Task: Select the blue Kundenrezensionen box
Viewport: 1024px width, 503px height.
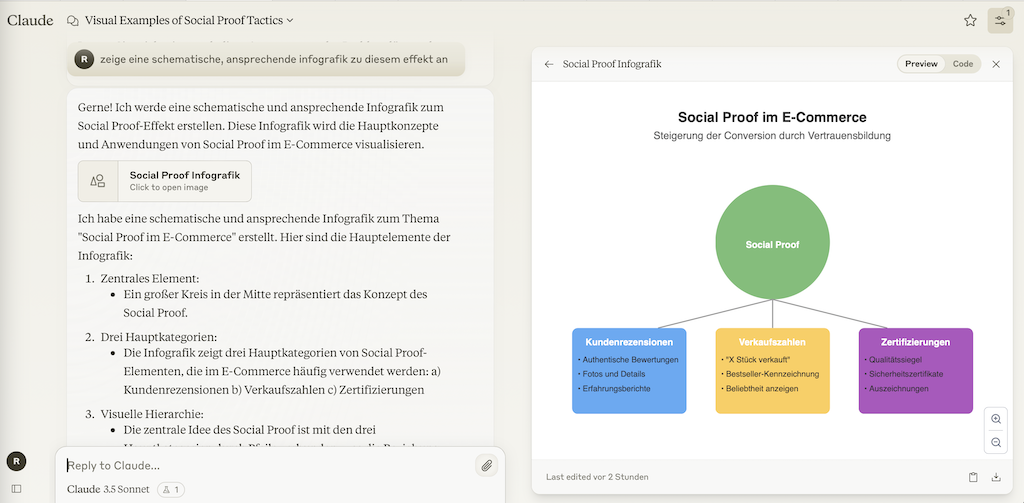Action: click(x=629, y=370)
